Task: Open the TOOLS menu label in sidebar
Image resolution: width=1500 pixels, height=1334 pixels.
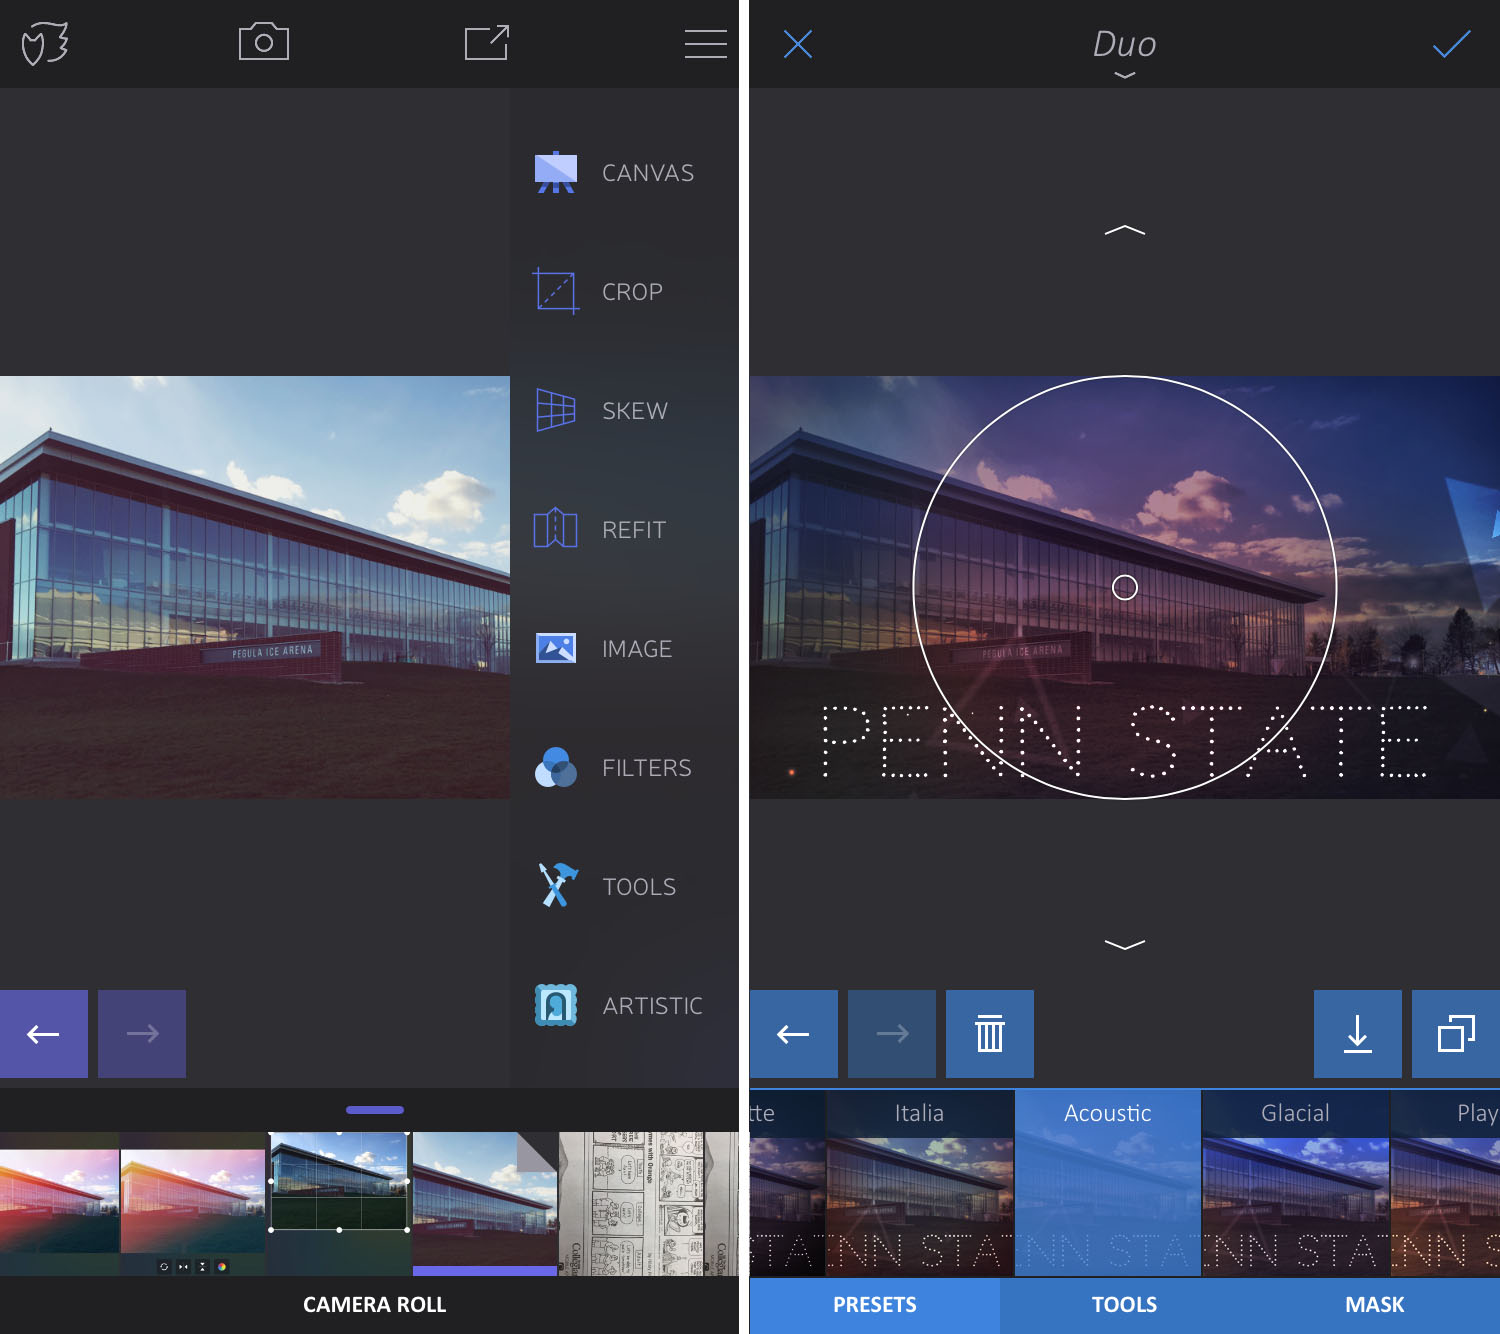Action: [x=639, y=887]
